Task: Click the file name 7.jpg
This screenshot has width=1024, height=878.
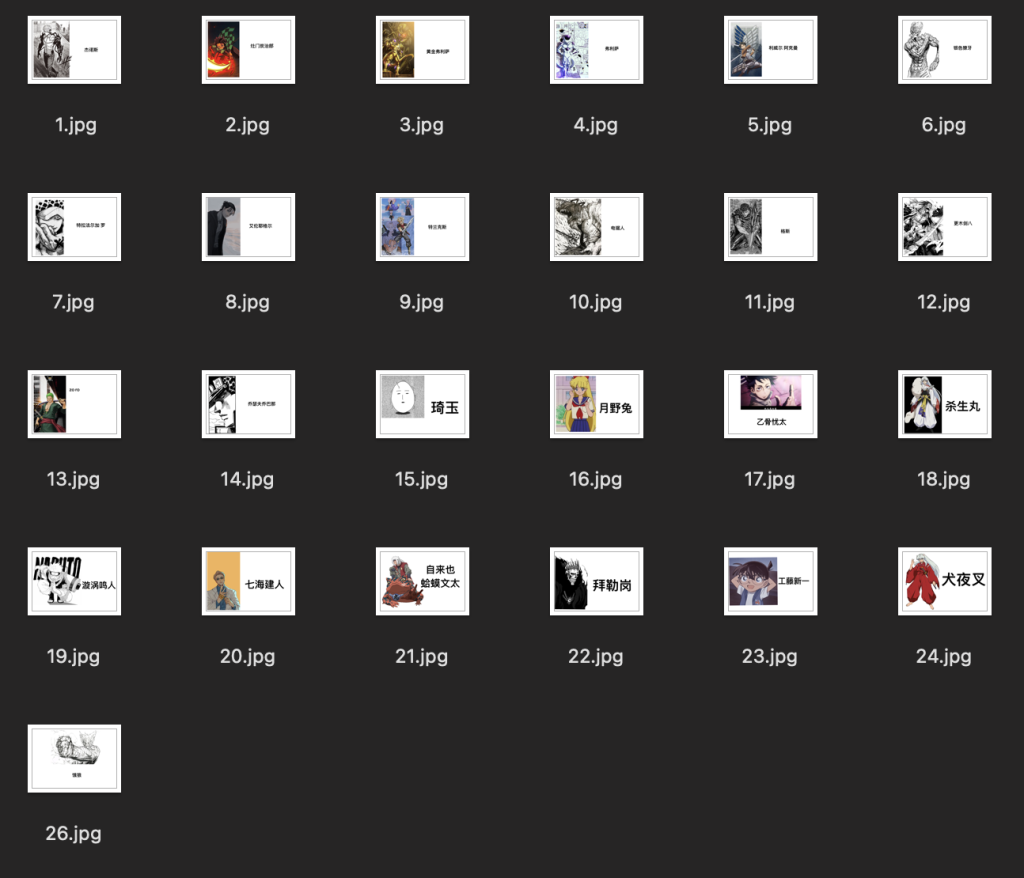Action: [73, 302]
